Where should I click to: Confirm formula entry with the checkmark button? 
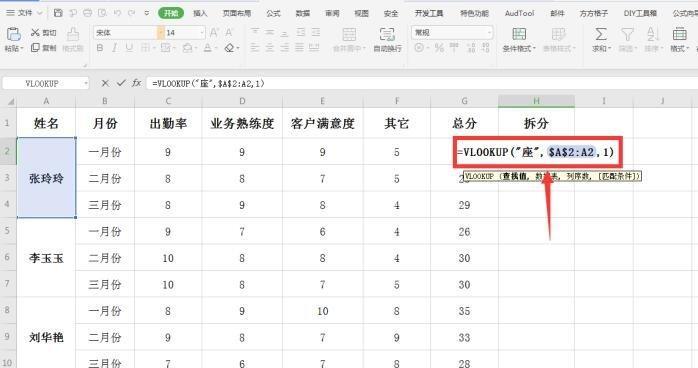121,83
